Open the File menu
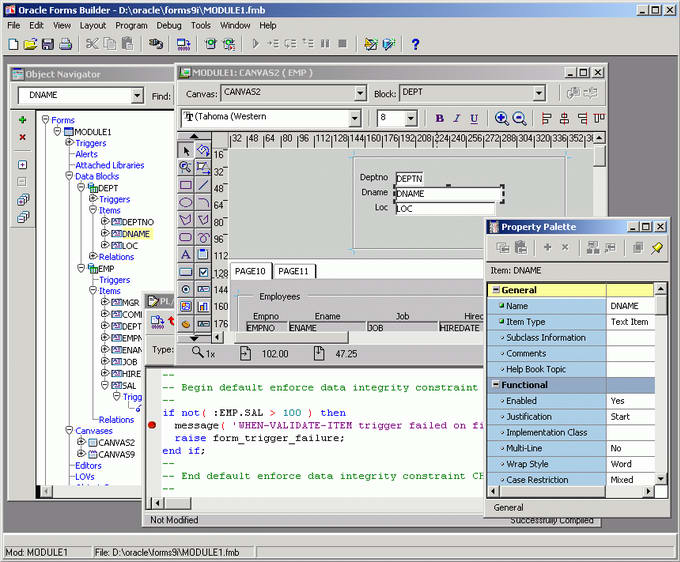The image size is (680, 562). [13, 25]
